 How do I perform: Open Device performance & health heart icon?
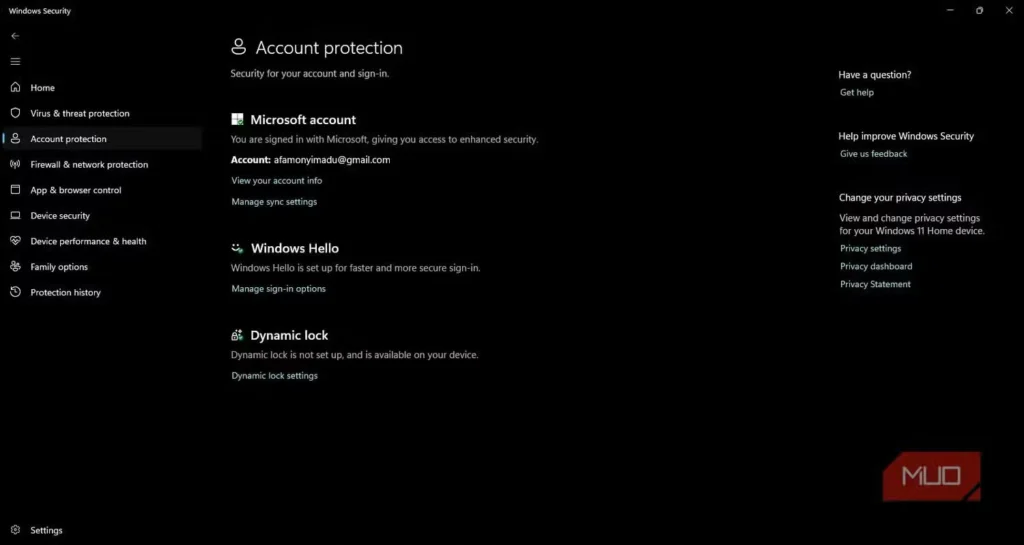pyautogui.click(x=15, y=241)
